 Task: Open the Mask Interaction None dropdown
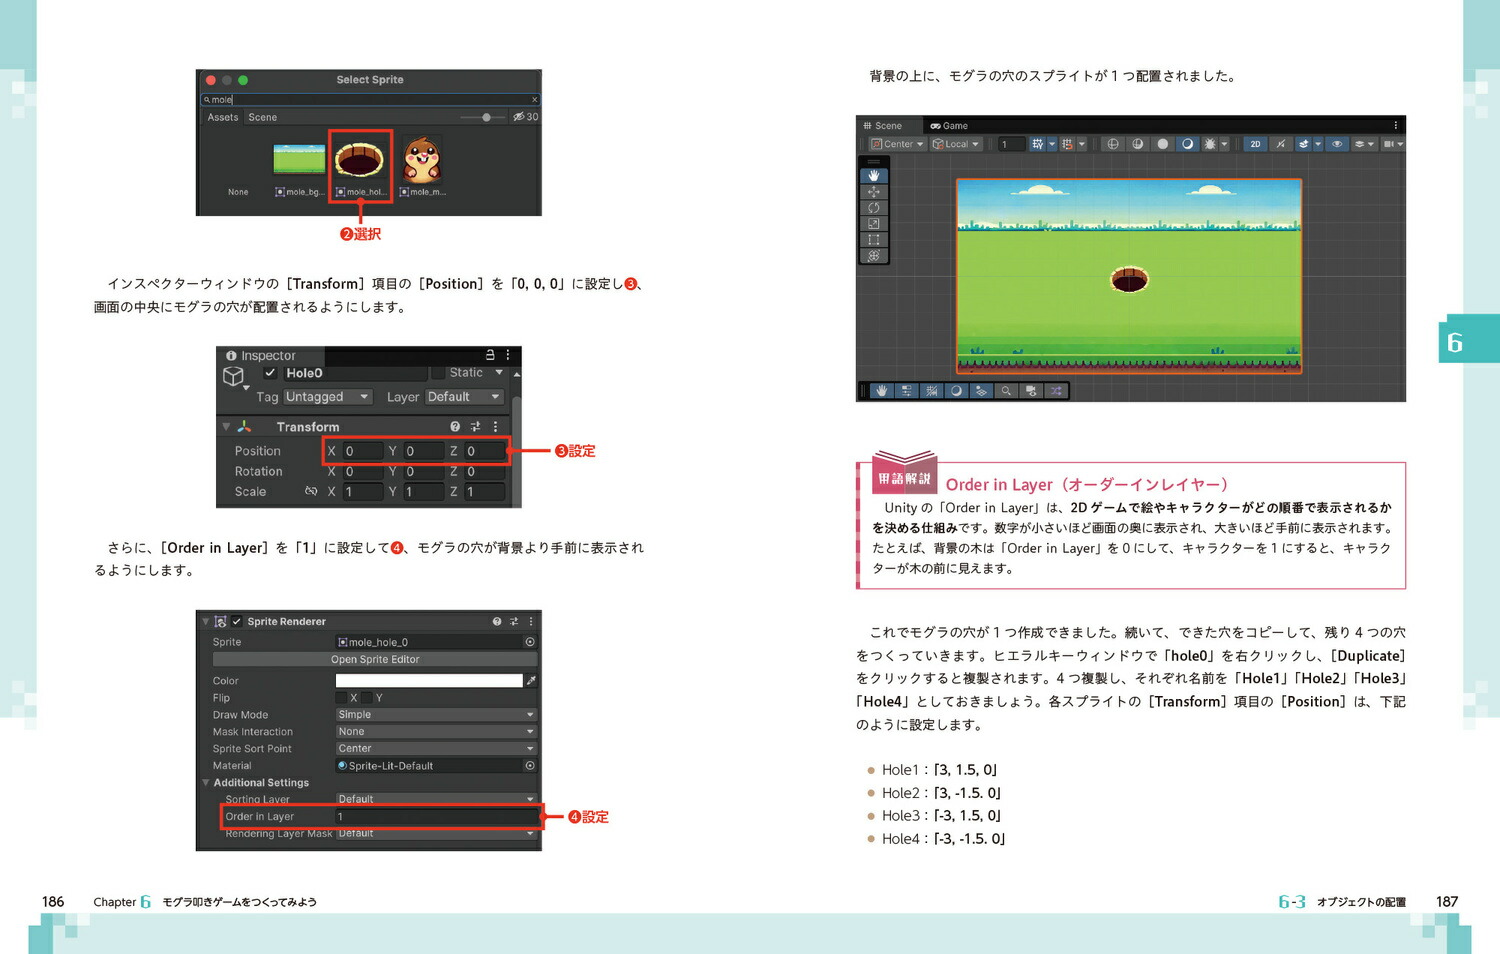(436, 732)
